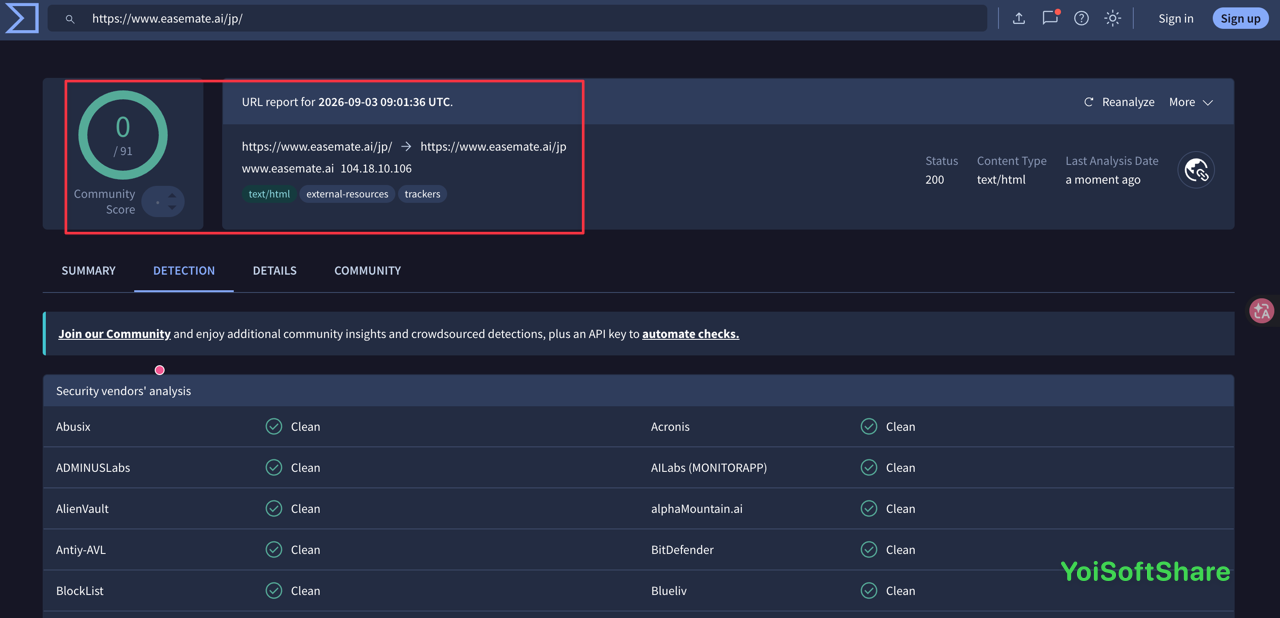The width and height of the screenshot is (1280, 618).
Task: Click the AlienVault vendor name
Action: coord(82,508)
